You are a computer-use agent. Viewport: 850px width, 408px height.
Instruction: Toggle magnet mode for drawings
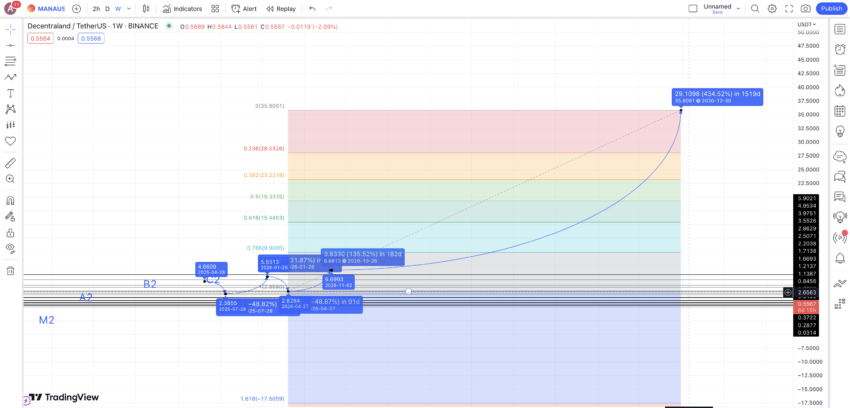(10, 200)
